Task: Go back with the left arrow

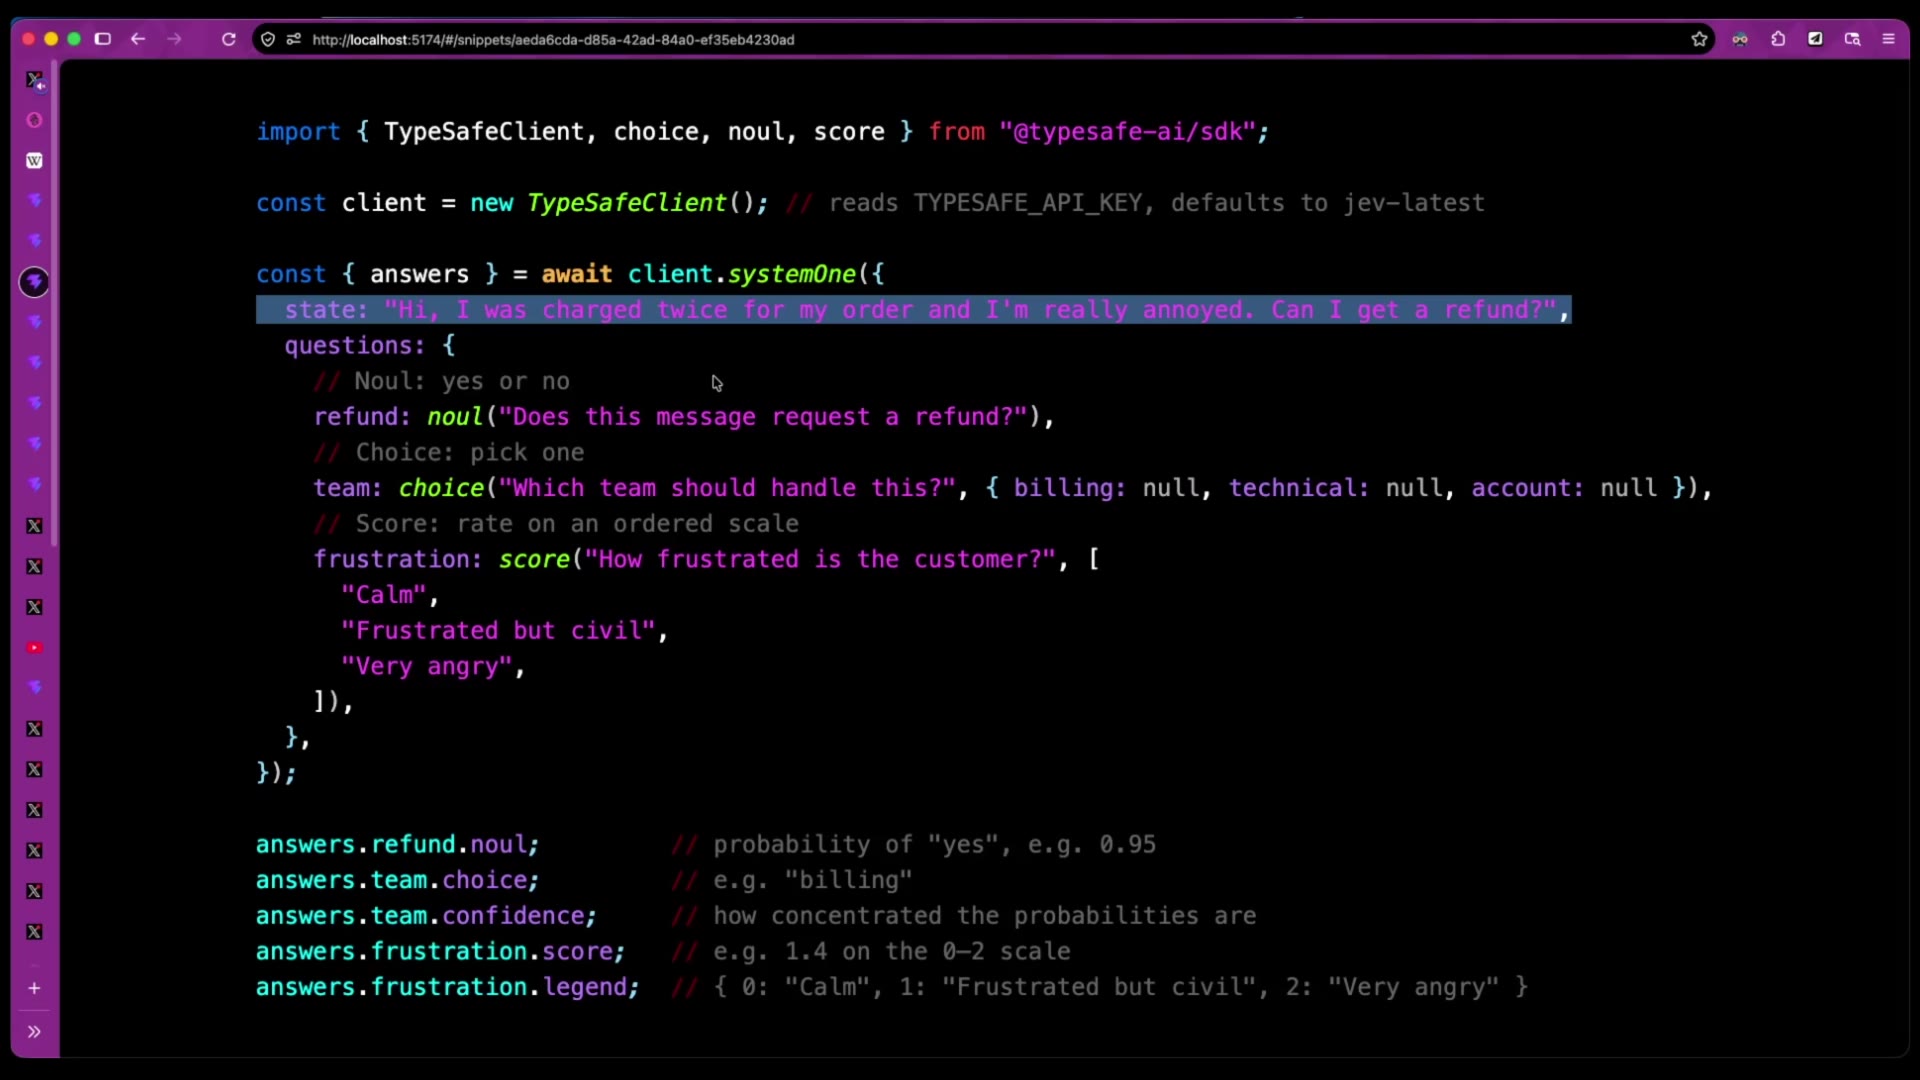Action: click(x=138, y=39)
